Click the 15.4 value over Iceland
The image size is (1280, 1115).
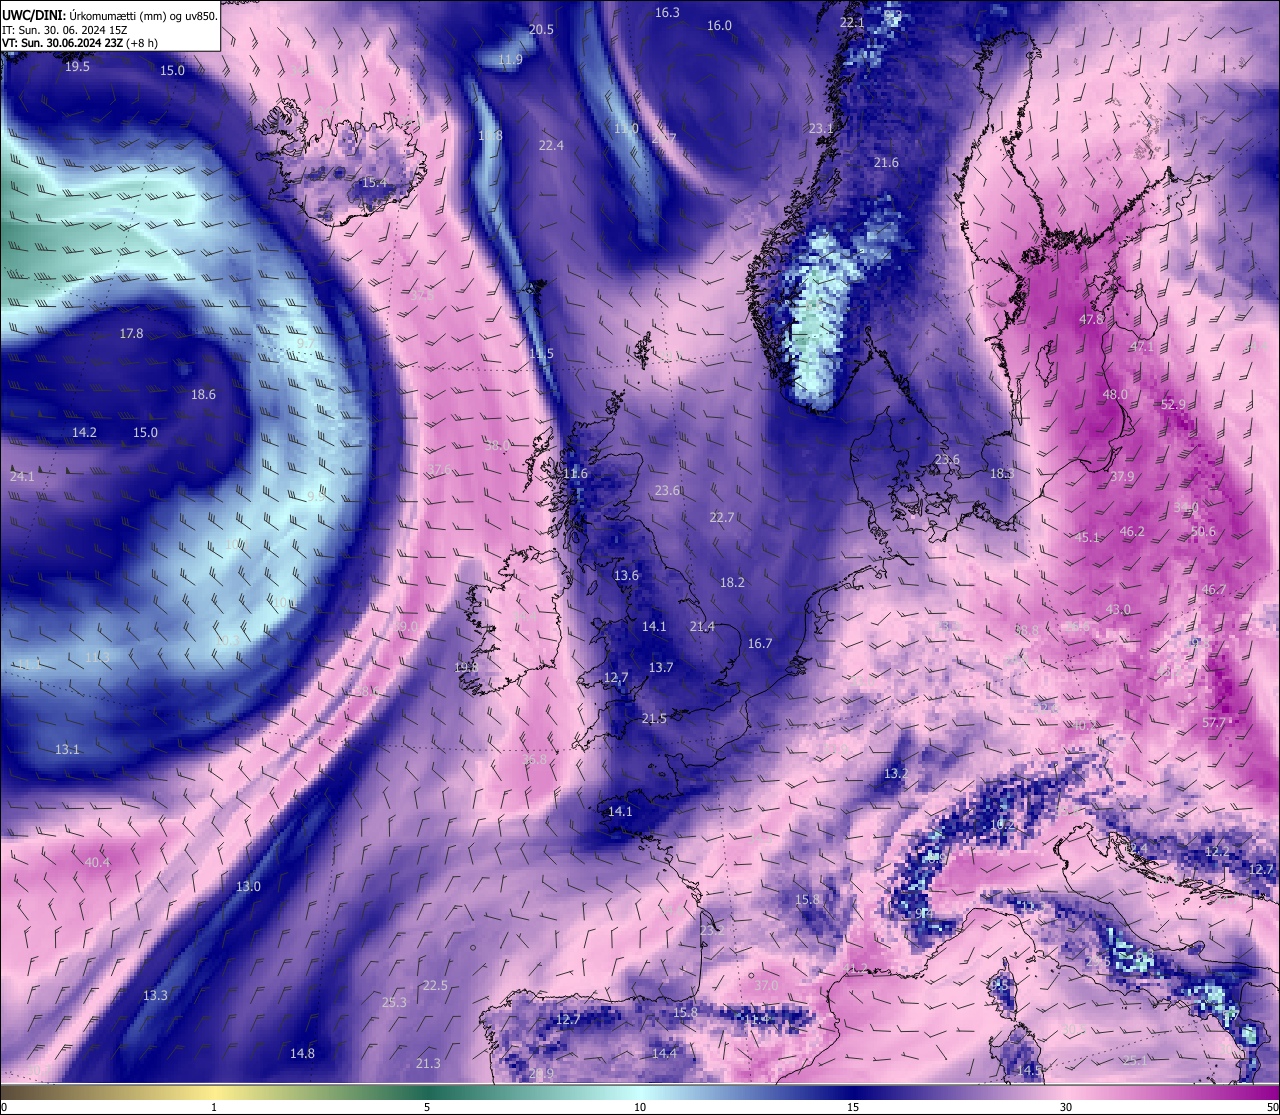(x=374, y=183)
